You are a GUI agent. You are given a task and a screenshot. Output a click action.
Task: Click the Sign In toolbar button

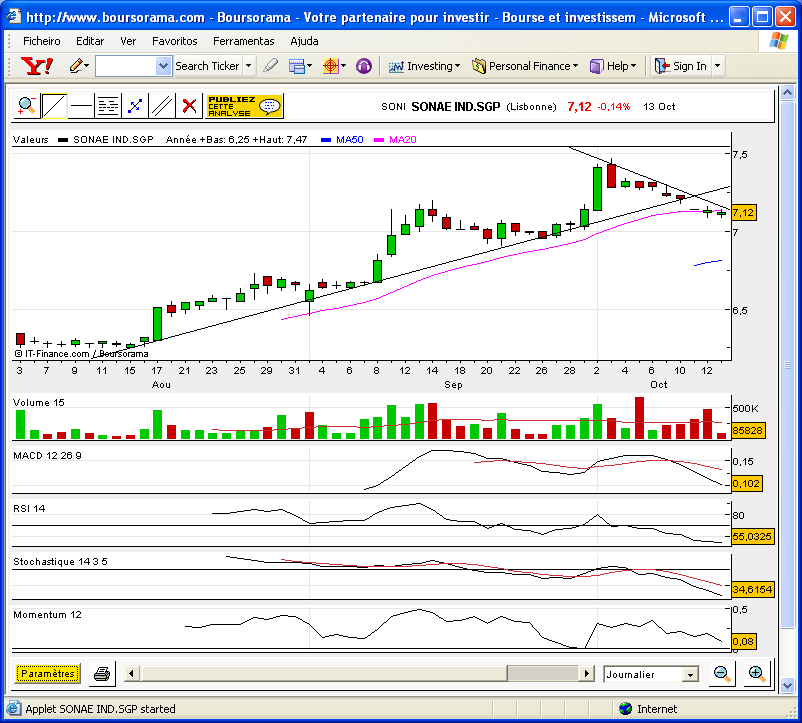(x=682, y=66)
